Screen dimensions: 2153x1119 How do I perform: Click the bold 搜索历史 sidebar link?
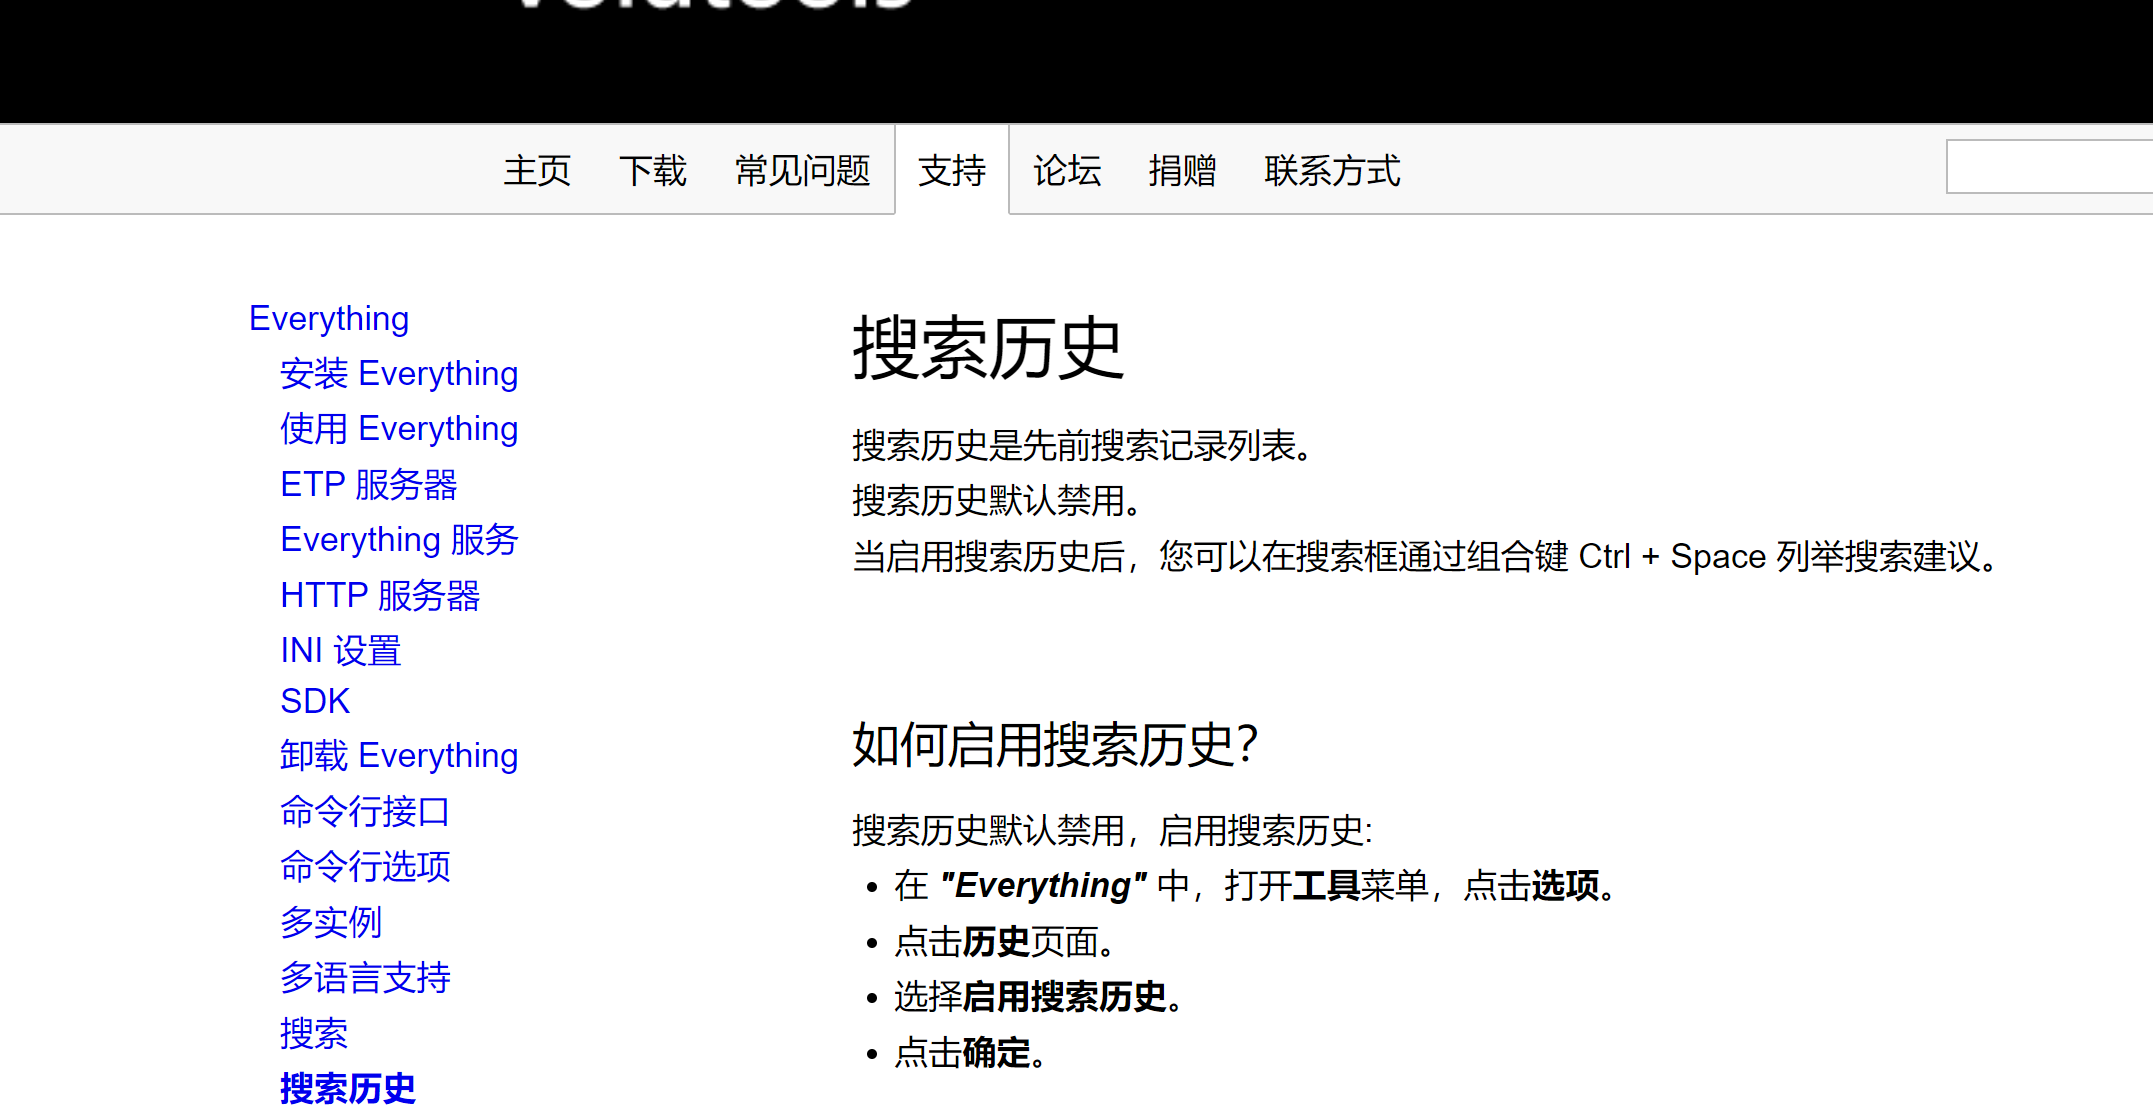pyautogui.click(x=347, y=1088)
